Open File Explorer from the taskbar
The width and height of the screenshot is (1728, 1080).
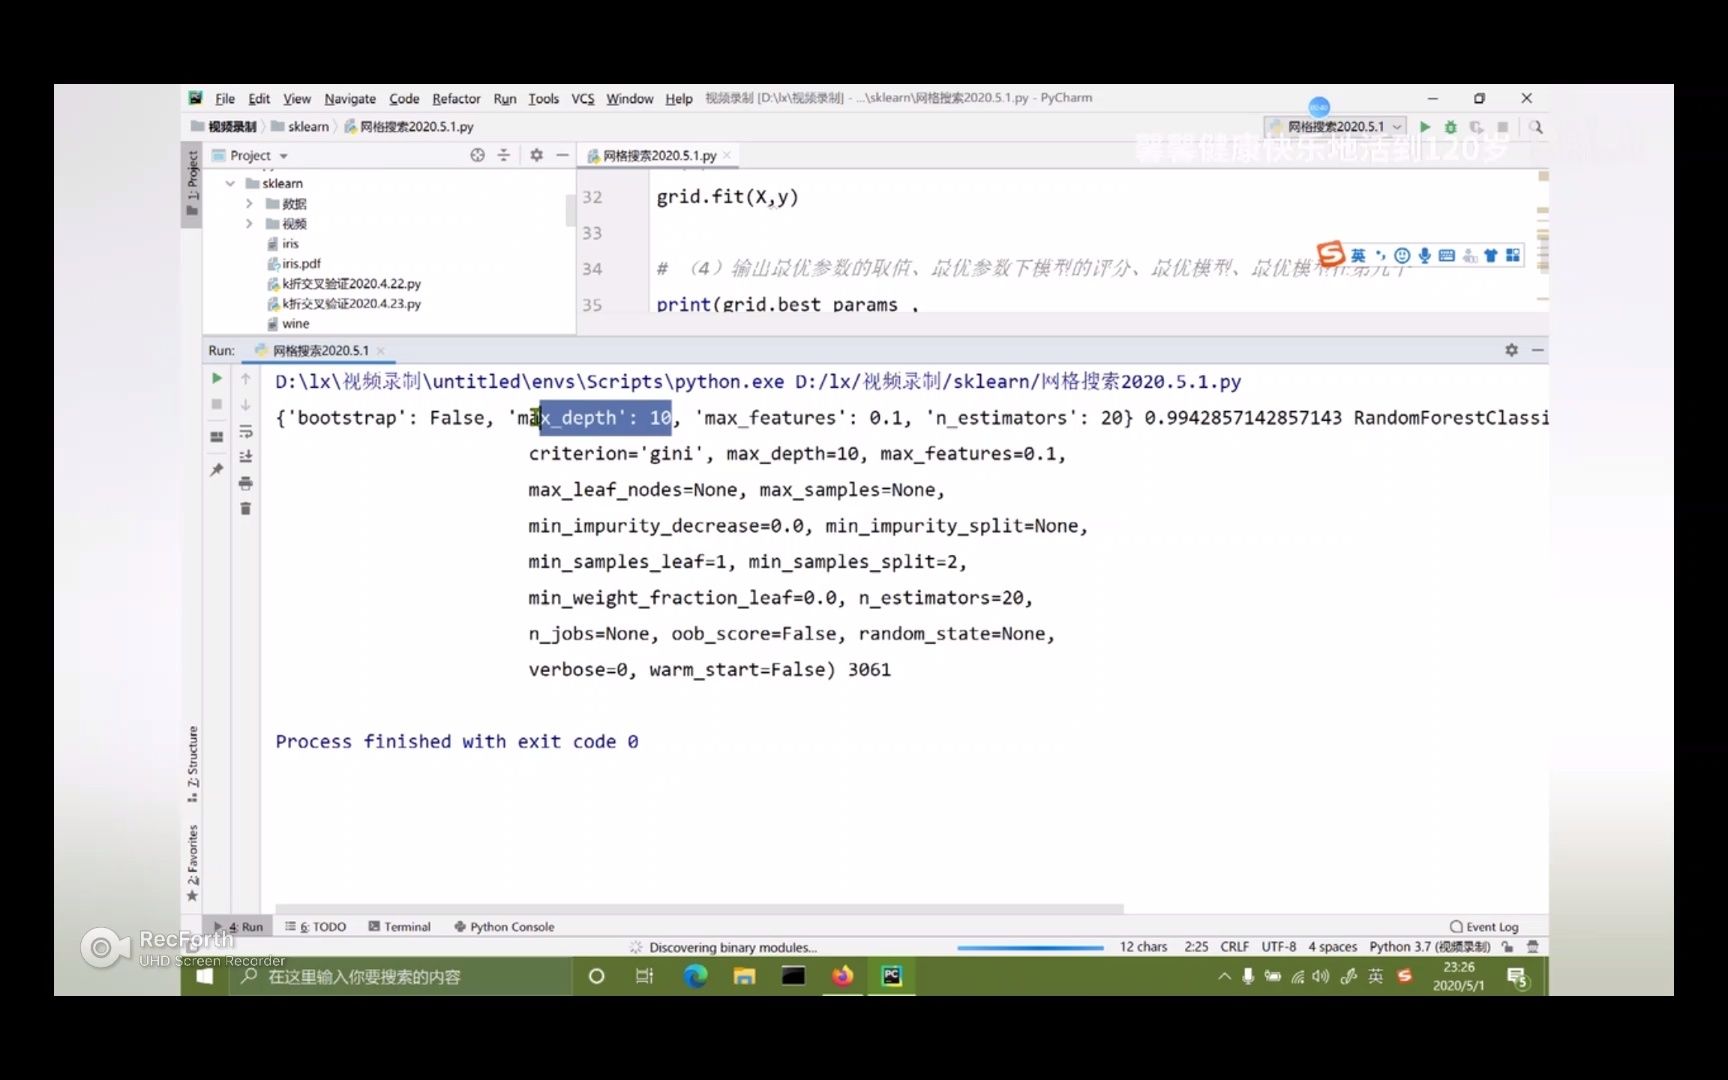pos(744,977)
